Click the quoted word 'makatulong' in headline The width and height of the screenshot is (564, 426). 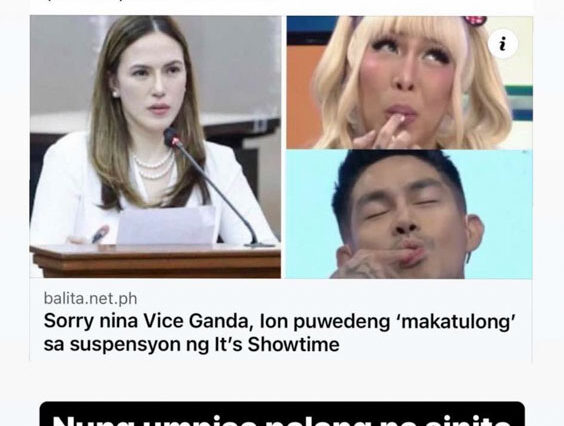click(456, 321)
